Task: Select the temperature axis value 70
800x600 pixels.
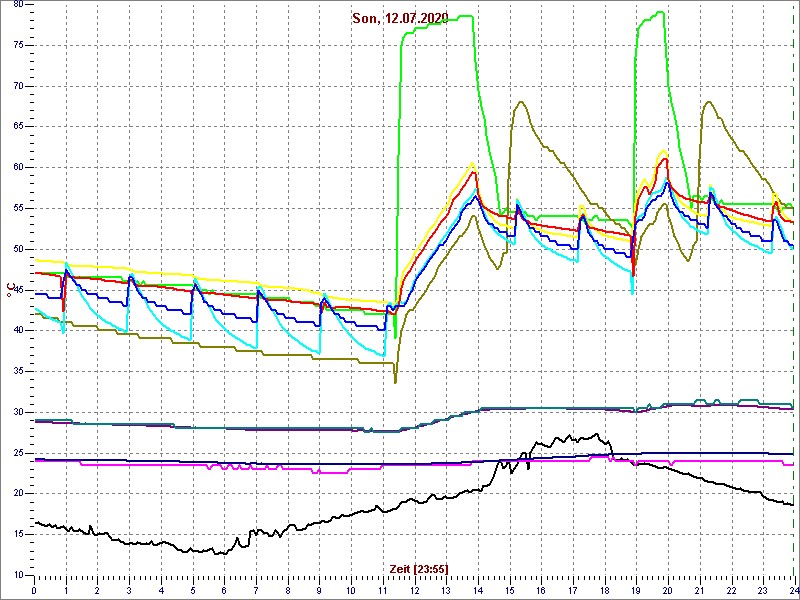Action: [x=18, y=86]
